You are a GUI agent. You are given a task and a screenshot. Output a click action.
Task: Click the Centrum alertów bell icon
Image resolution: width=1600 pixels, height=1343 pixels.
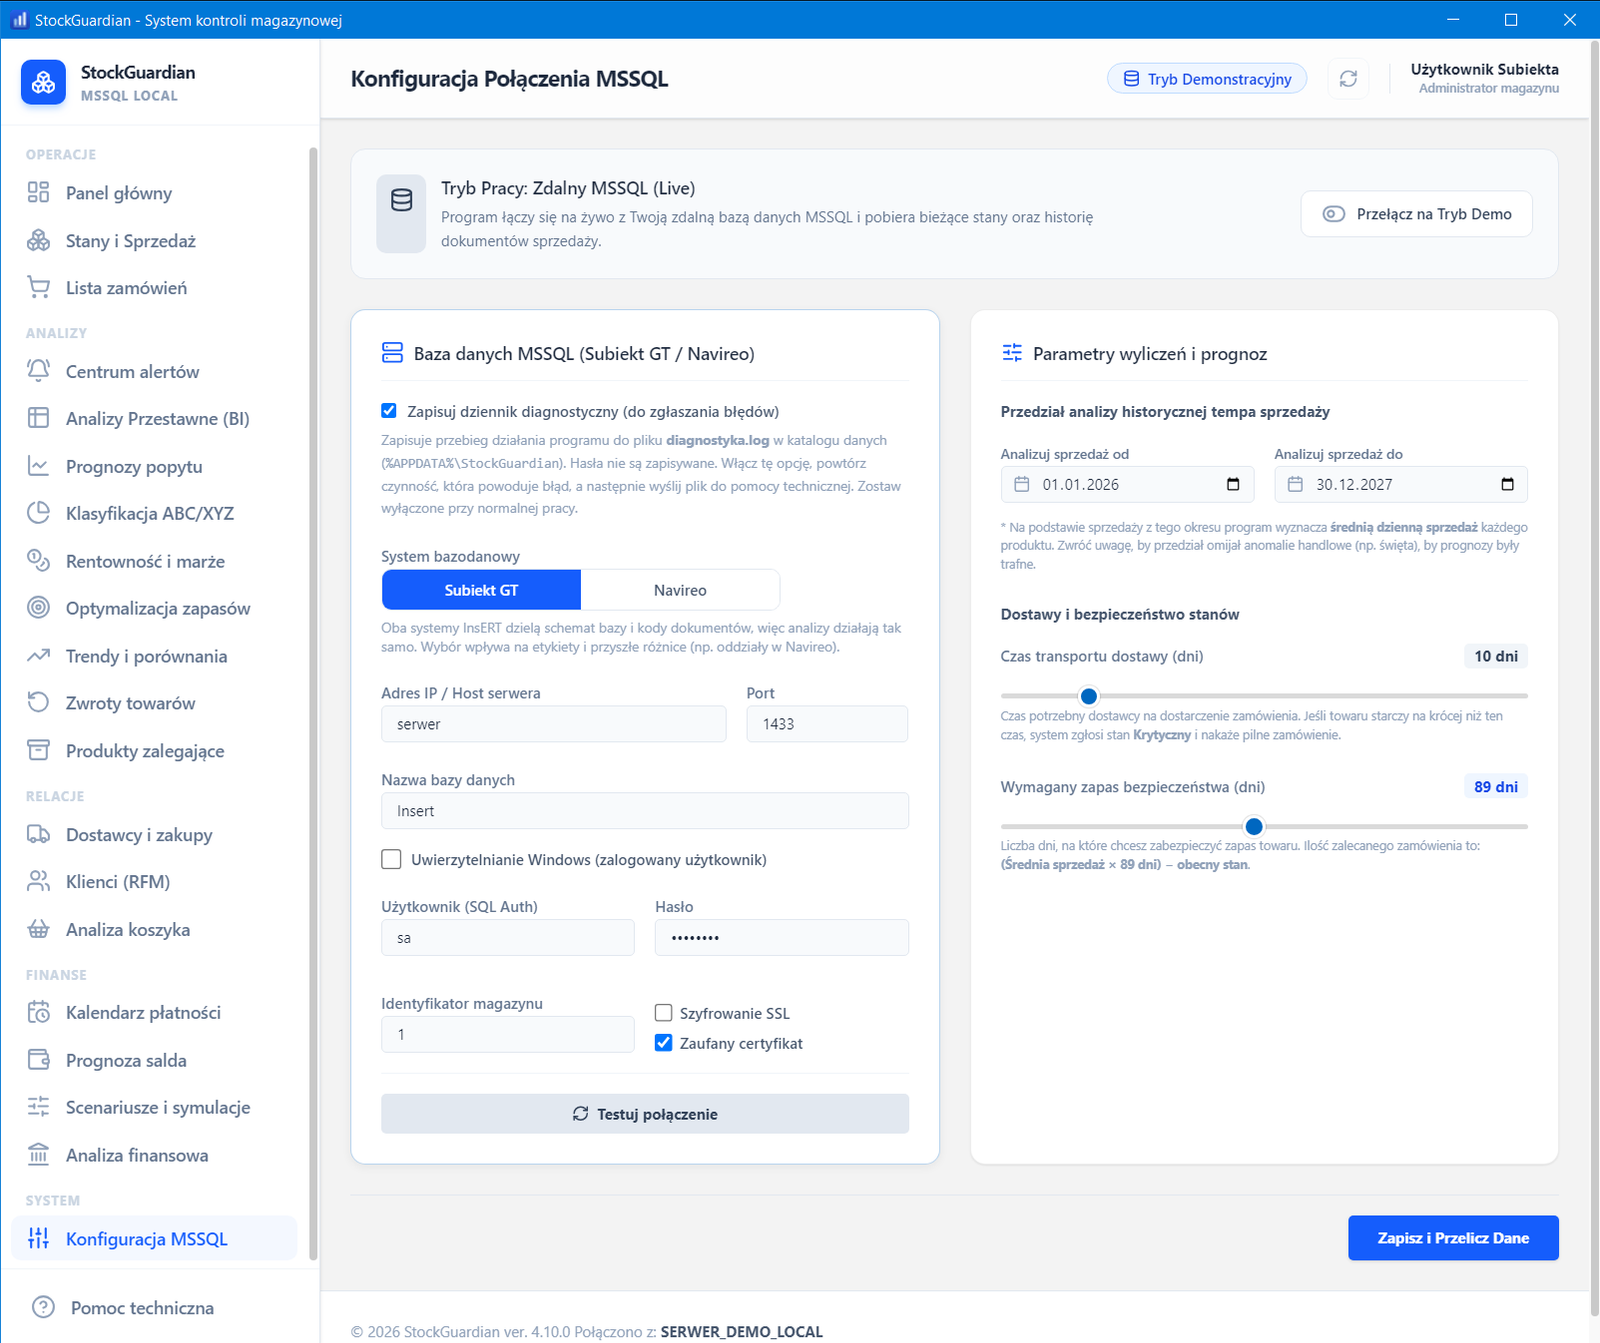click(x=38, y=371)
